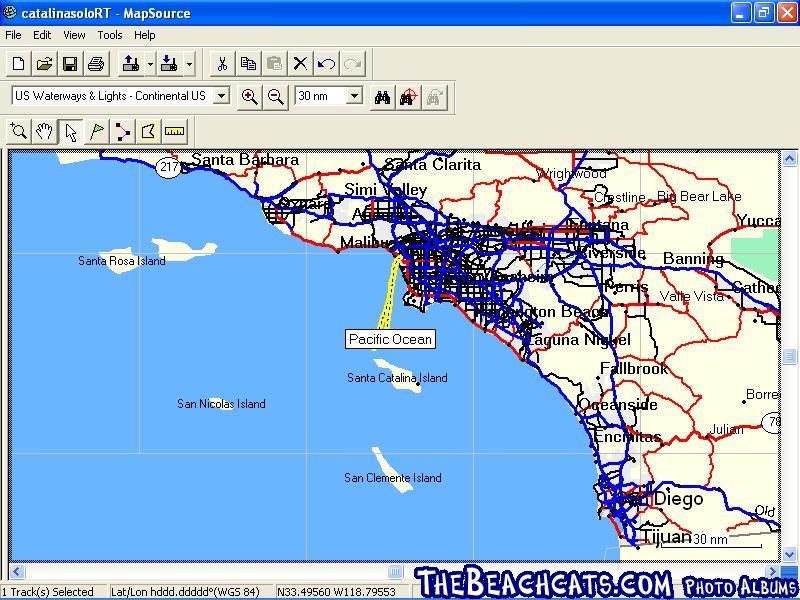The width and height of the screenshot is (800, 600).
Task: Click the Banning map label
Action: point(693,259)
